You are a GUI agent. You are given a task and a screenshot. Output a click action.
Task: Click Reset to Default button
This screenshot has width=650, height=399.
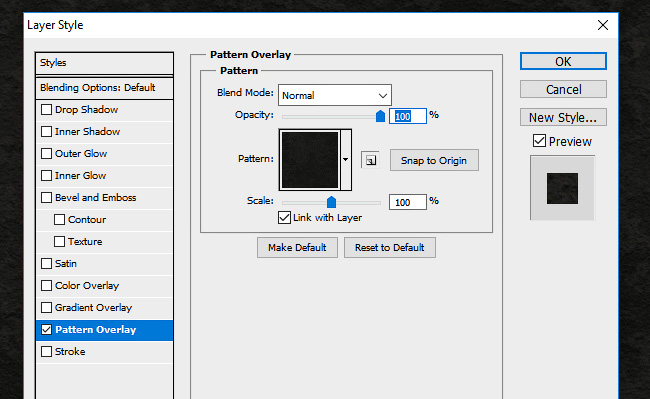(x=390, y=247)
